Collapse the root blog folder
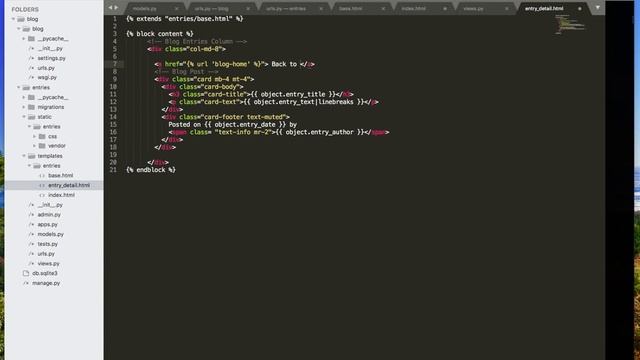This screenshot has height=360, width=640. 13,19
